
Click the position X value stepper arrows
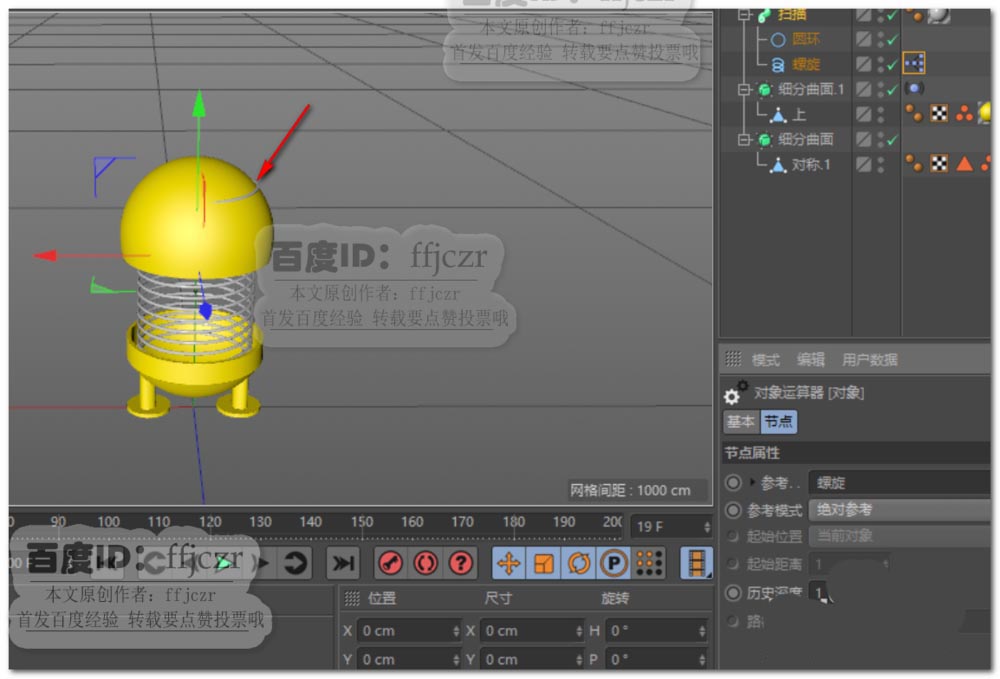click(x=456, y=631)
